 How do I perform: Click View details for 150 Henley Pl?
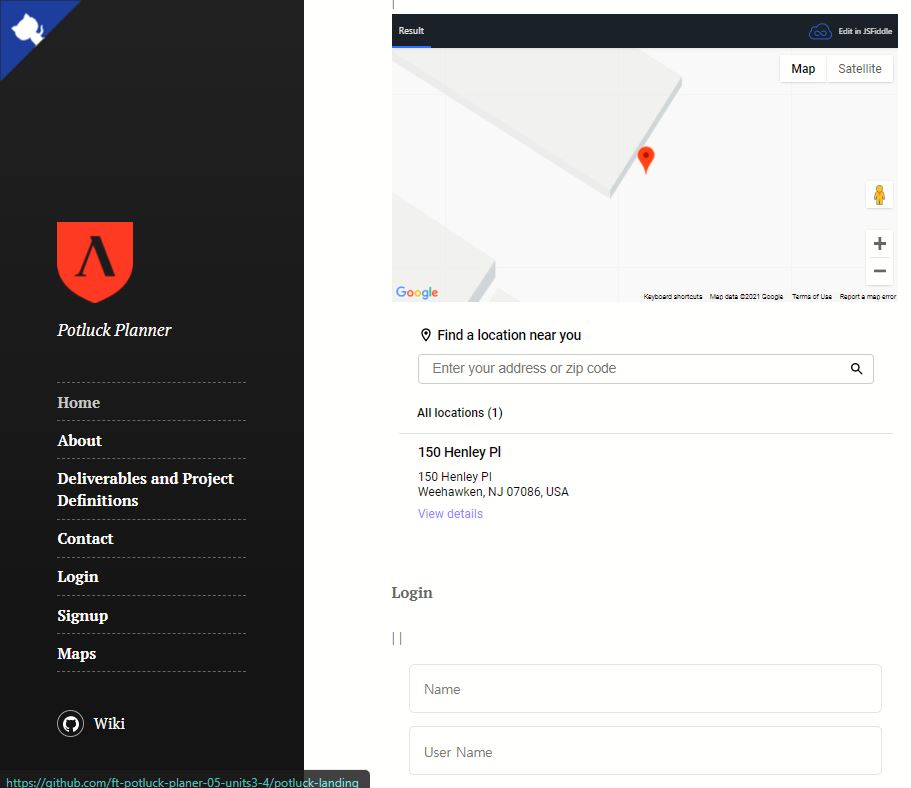pyautogui.click(x=450, y=514)
